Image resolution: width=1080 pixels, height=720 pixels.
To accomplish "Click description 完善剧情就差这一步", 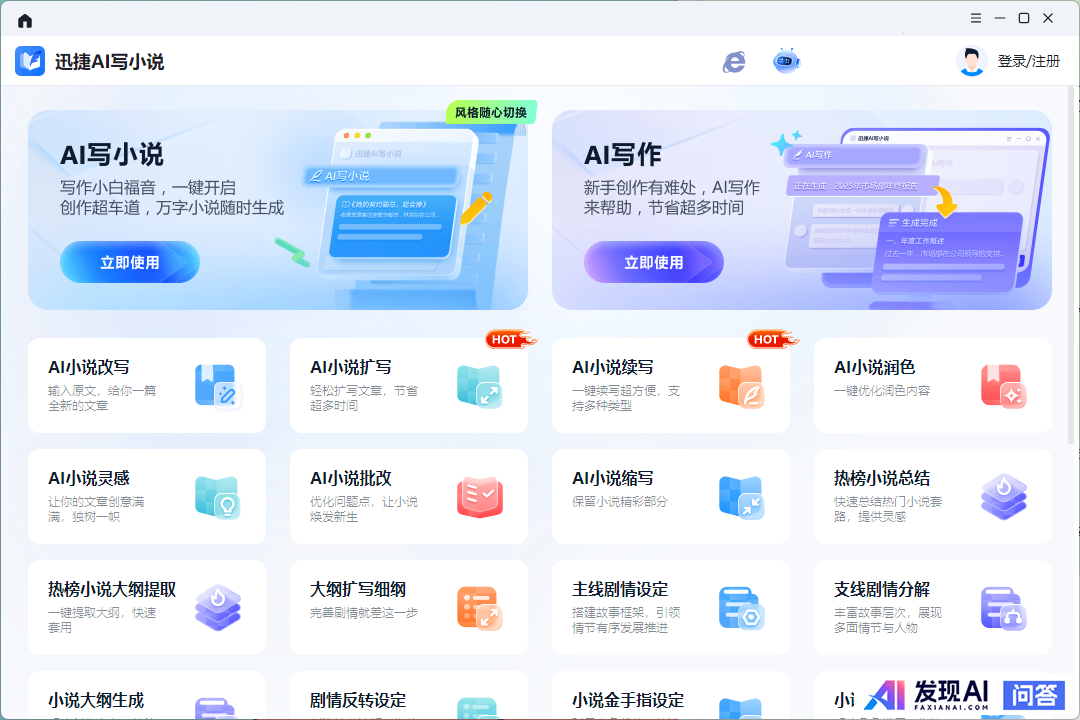I will (364, 613).
